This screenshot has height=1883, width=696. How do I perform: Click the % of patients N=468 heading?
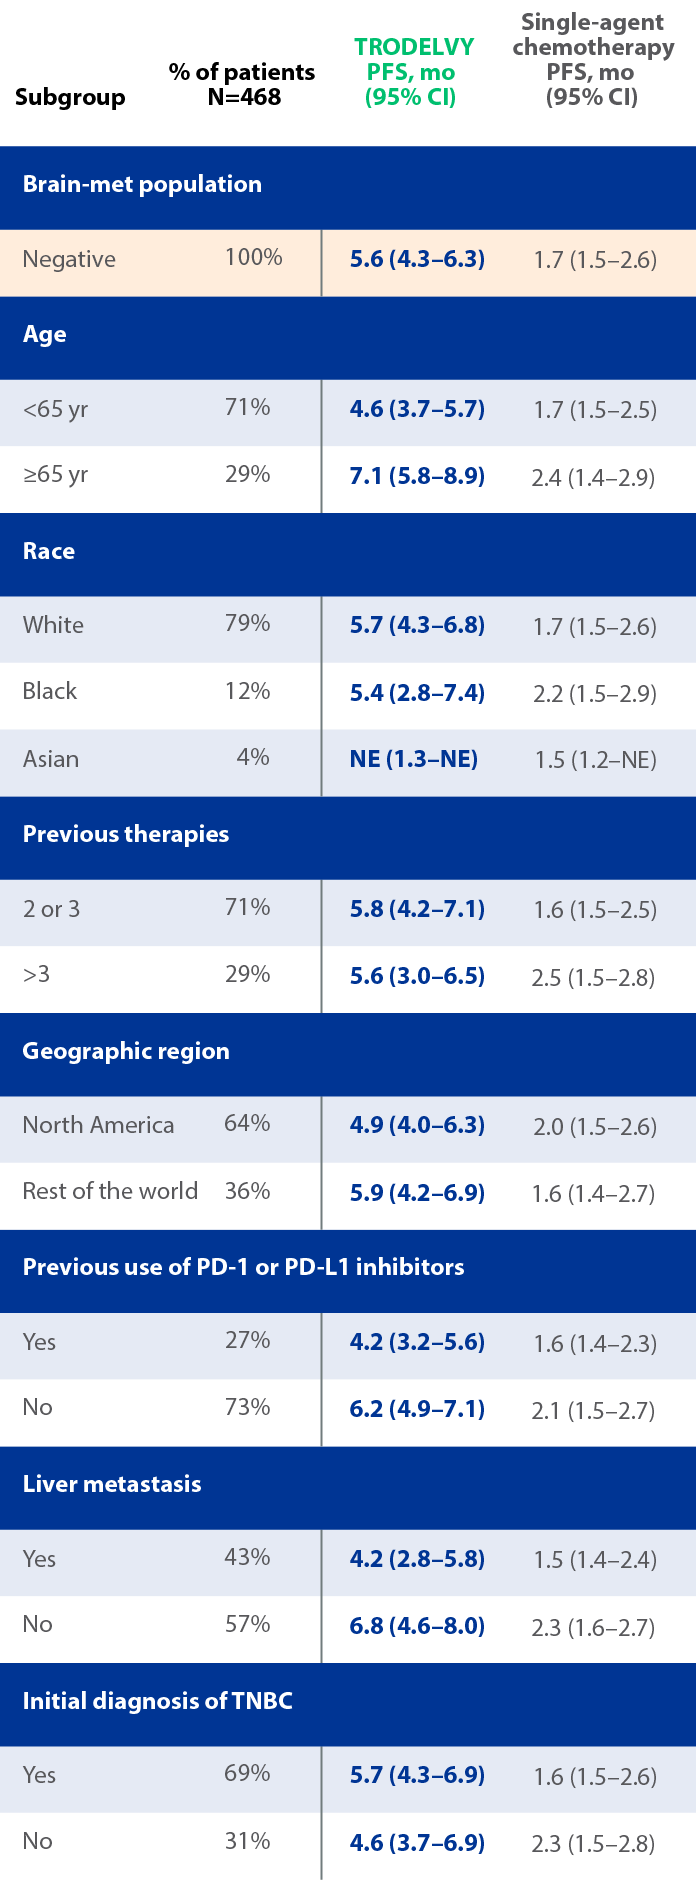click(x=242, y=85)
